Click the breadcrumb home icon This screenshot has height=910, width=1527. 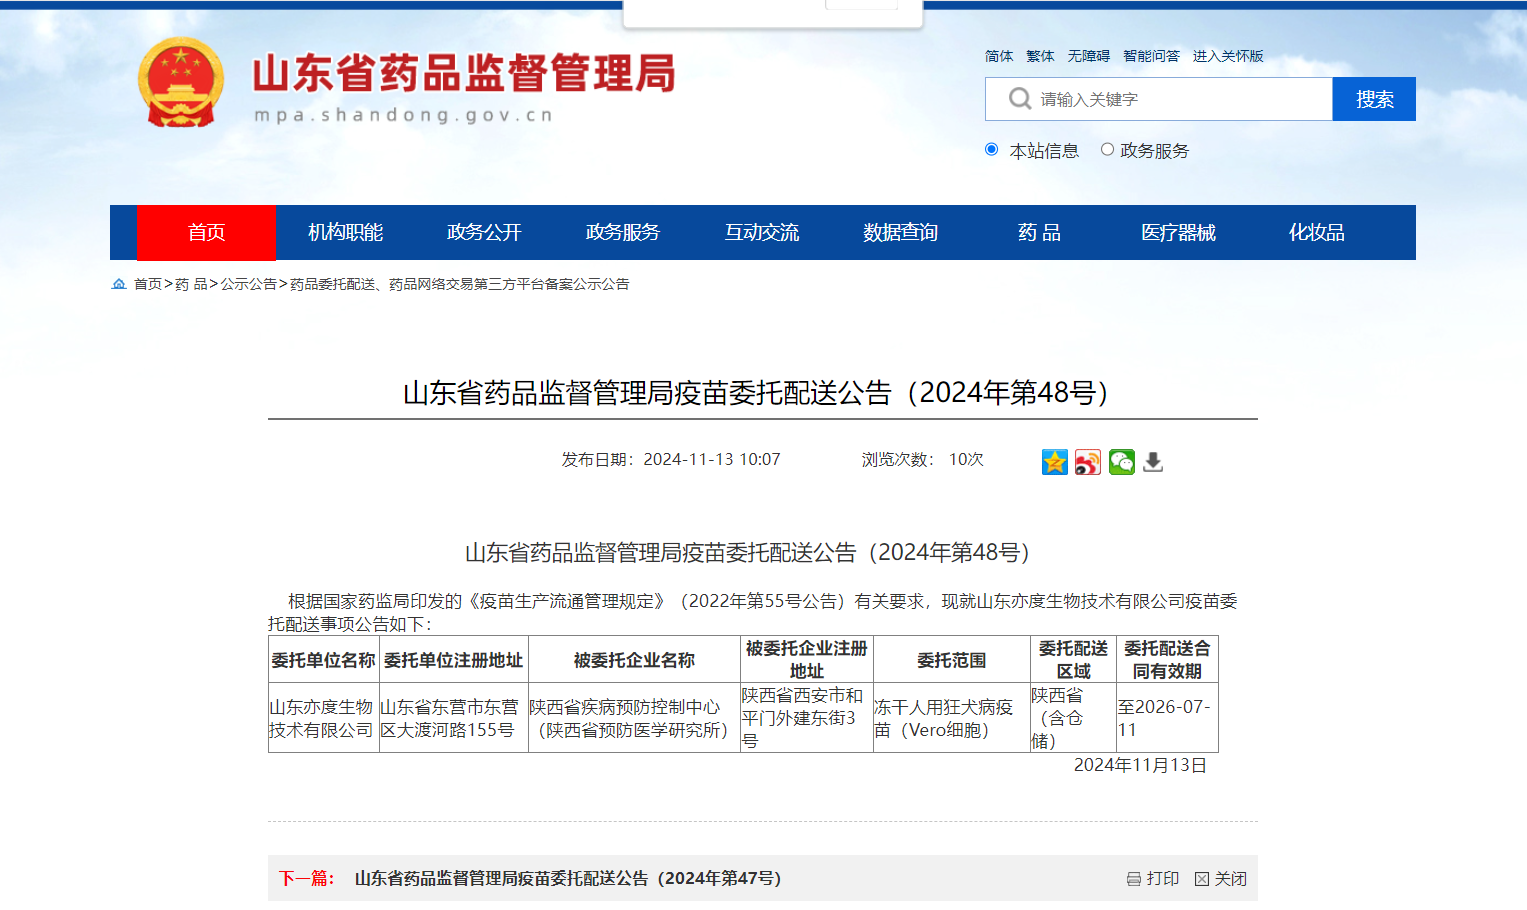(x=119, y=285)
